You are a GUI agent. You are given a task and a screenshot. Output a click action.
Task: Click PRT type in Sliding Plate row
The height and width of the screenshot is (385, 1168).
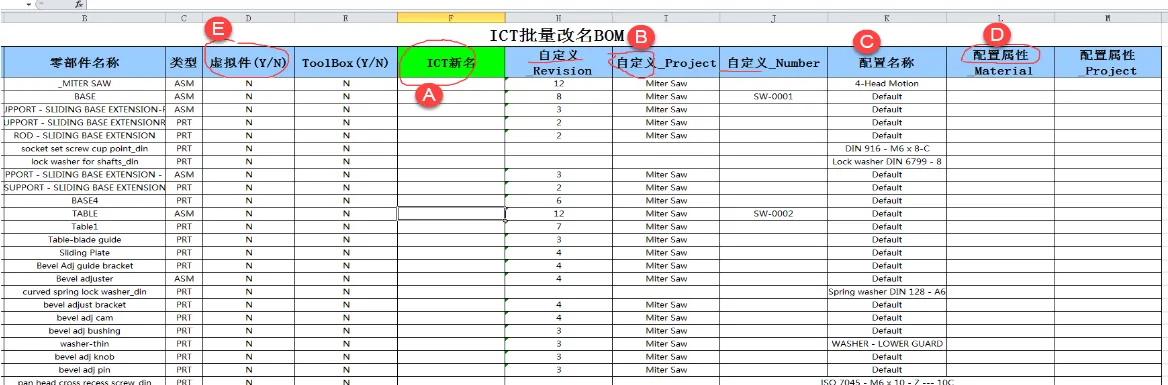click(184, 252)
